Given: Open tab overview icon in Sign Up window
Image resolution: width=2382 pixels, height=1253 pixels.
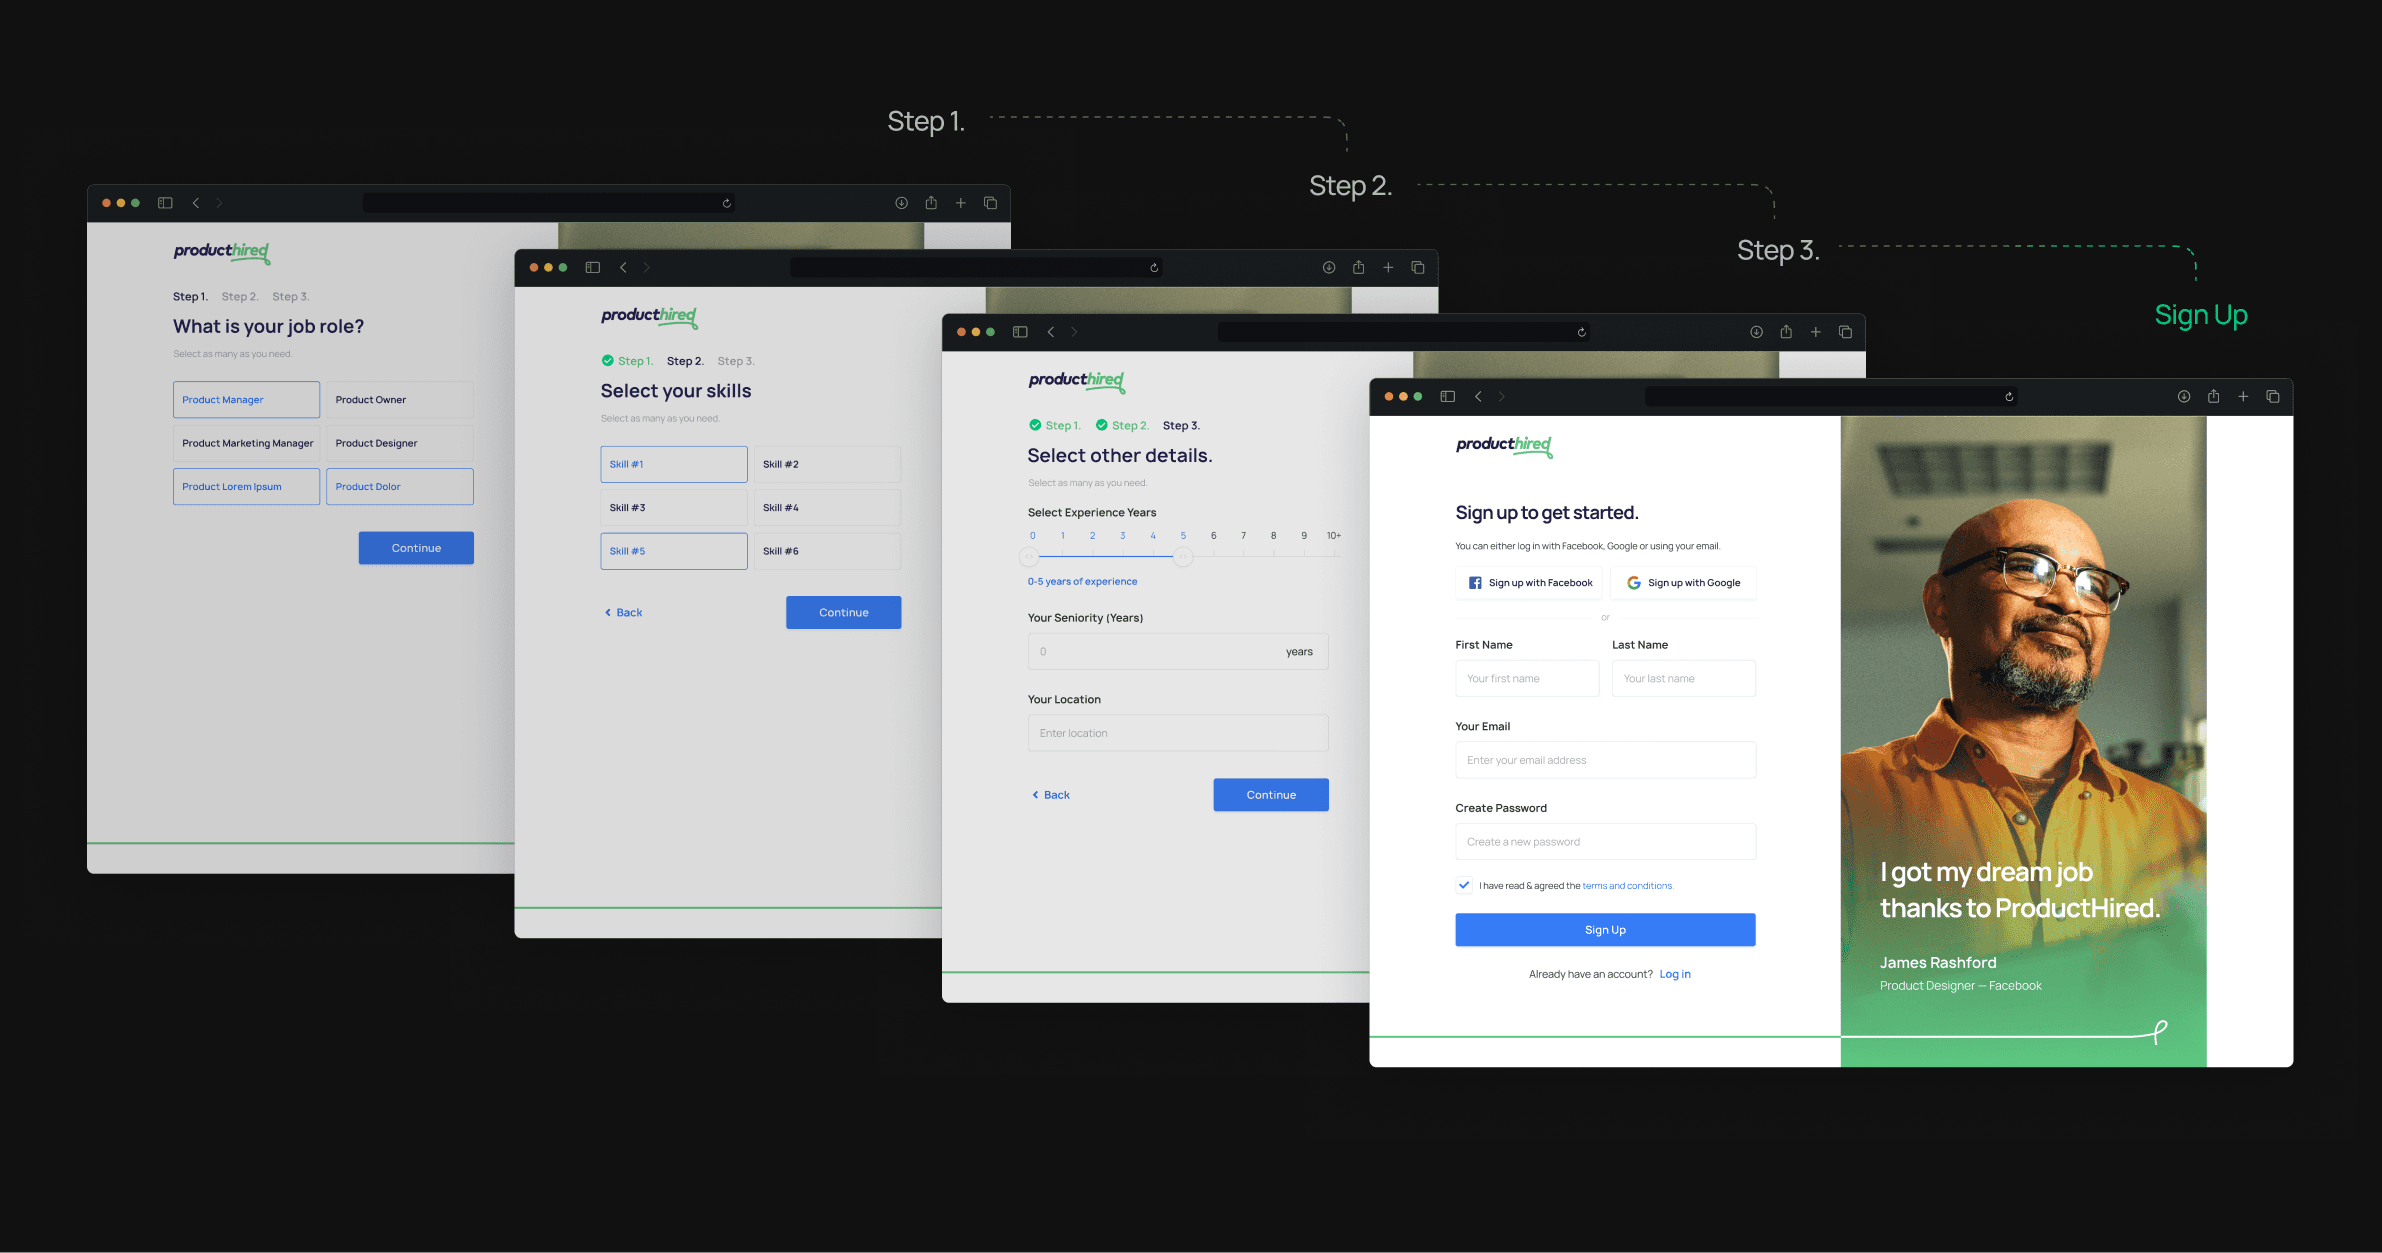Looking at the screenshot, I should [x=2273, y=397].
